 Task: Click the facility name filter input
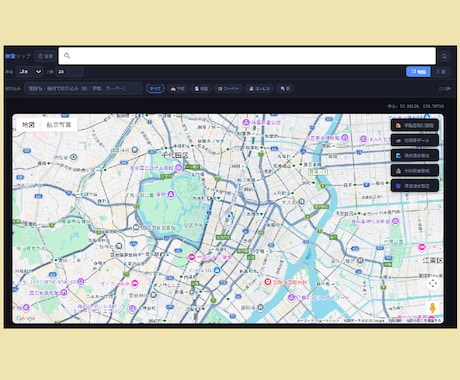(x=83, y=89)
